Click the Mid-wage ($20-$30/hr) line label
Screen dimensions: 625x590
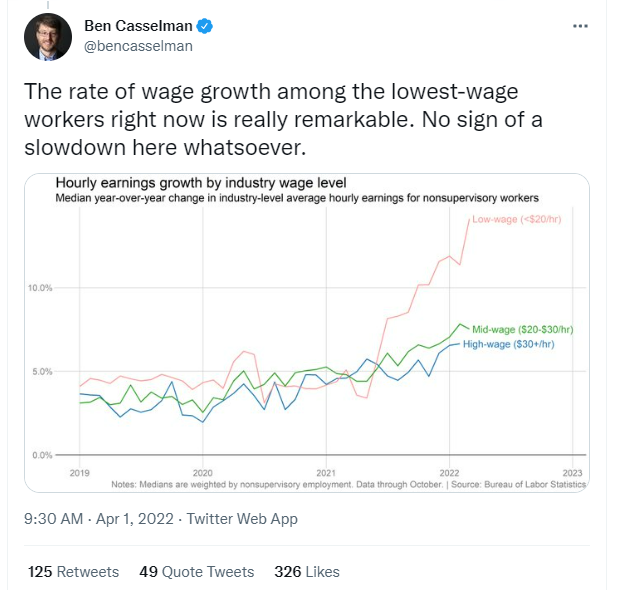[523, 330]
